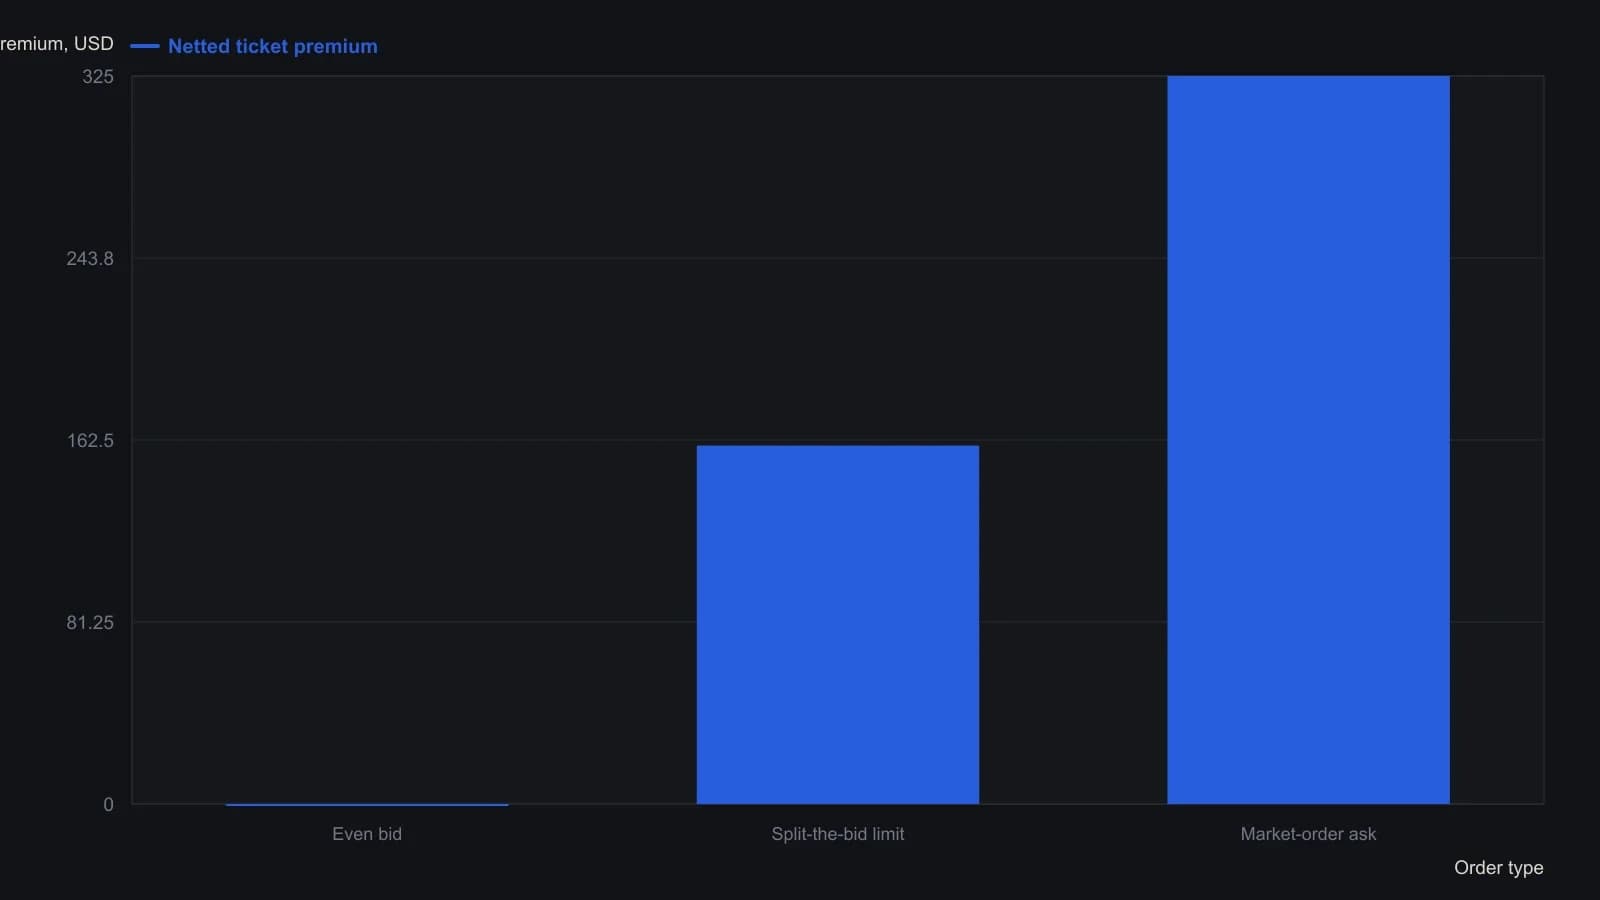The height and width of the screenshot is (900, 1600).
Task: Click the 325 y-axis tick value
Action: pos(98,77)
